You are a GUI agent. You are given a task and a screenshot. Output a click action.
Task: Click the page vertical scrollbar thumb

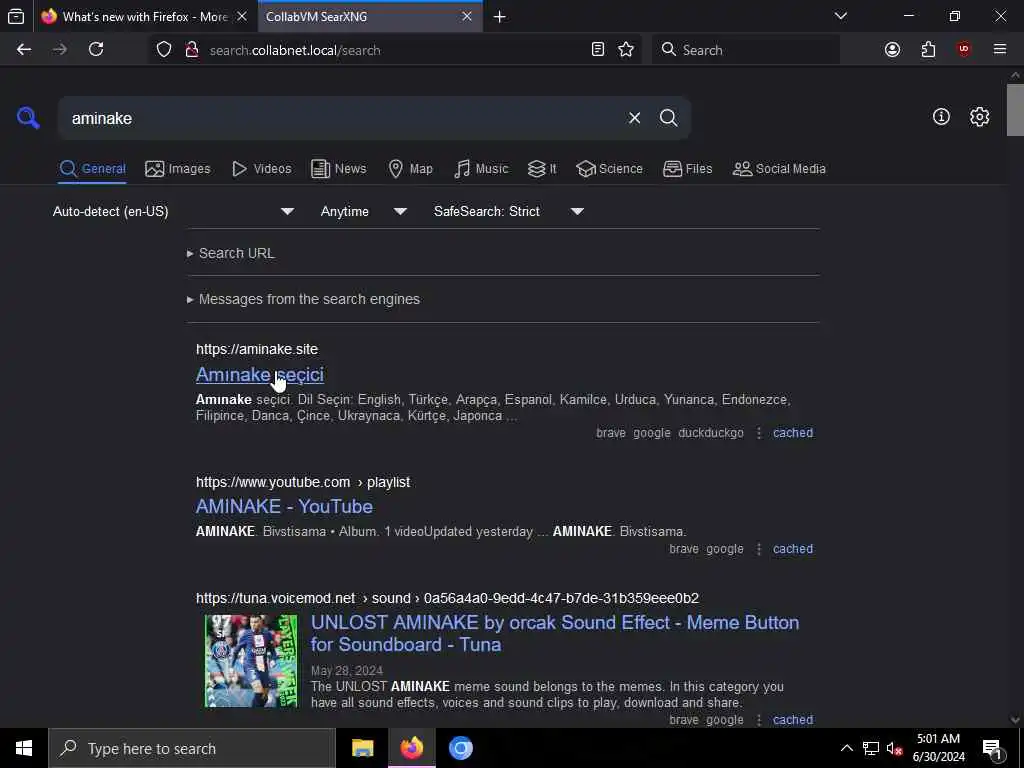pyautogui.click(x=1015, y=110)
